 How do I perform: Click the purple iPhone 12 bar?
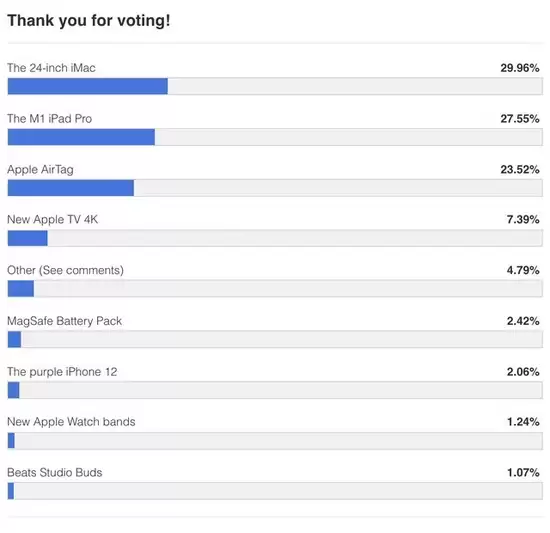click(275, 390)
